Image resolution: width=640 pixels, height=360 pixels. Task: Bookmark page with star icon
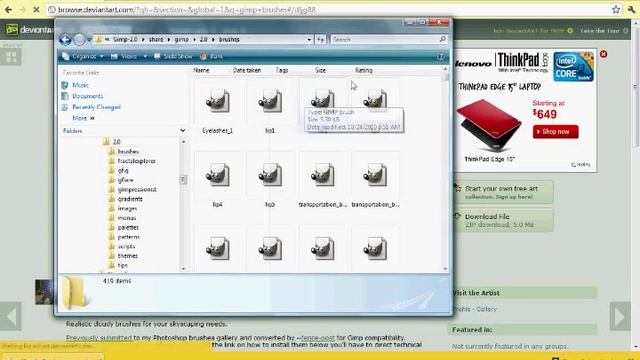[x=616, y=9]
